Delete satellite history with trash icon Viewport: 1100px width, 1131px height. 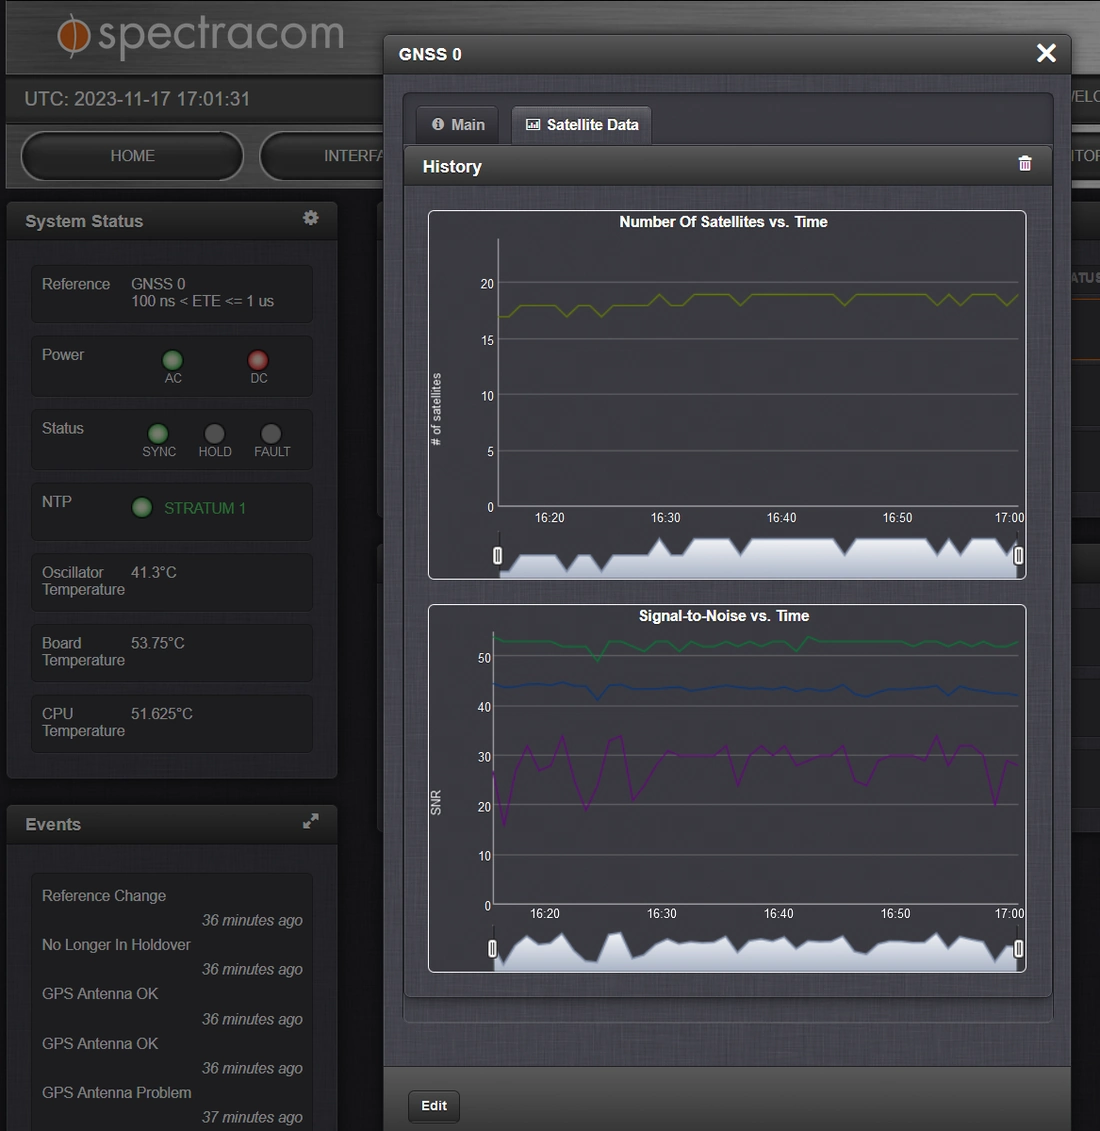(x=1024, y=164)
